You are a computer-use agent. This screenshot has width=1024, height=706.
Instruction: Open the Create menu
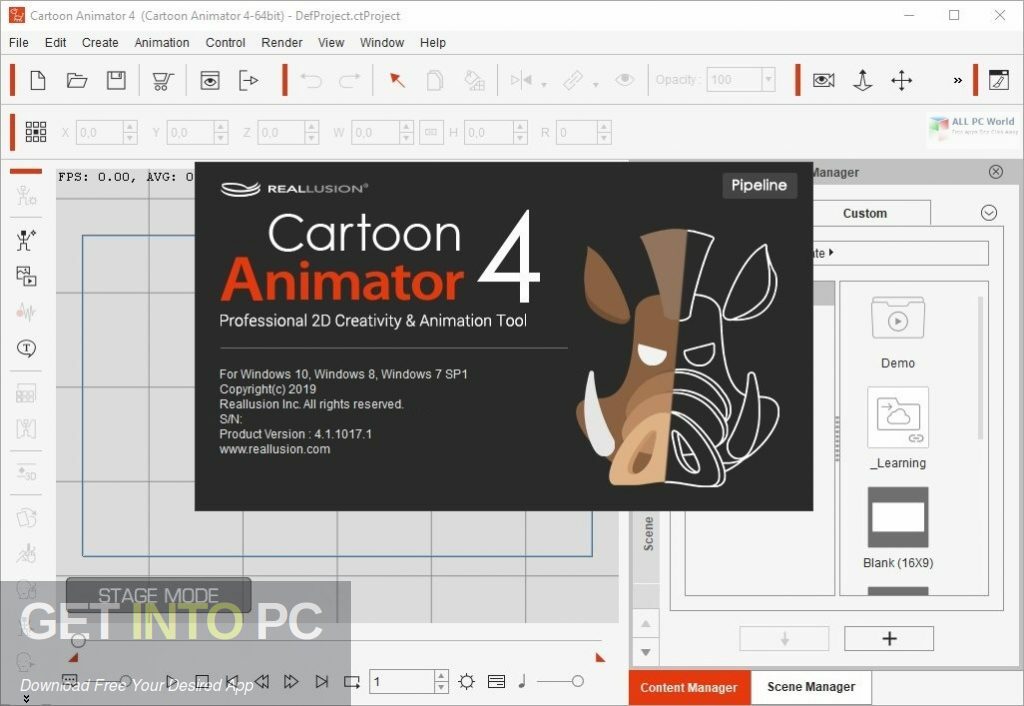[x=100, y=42]
